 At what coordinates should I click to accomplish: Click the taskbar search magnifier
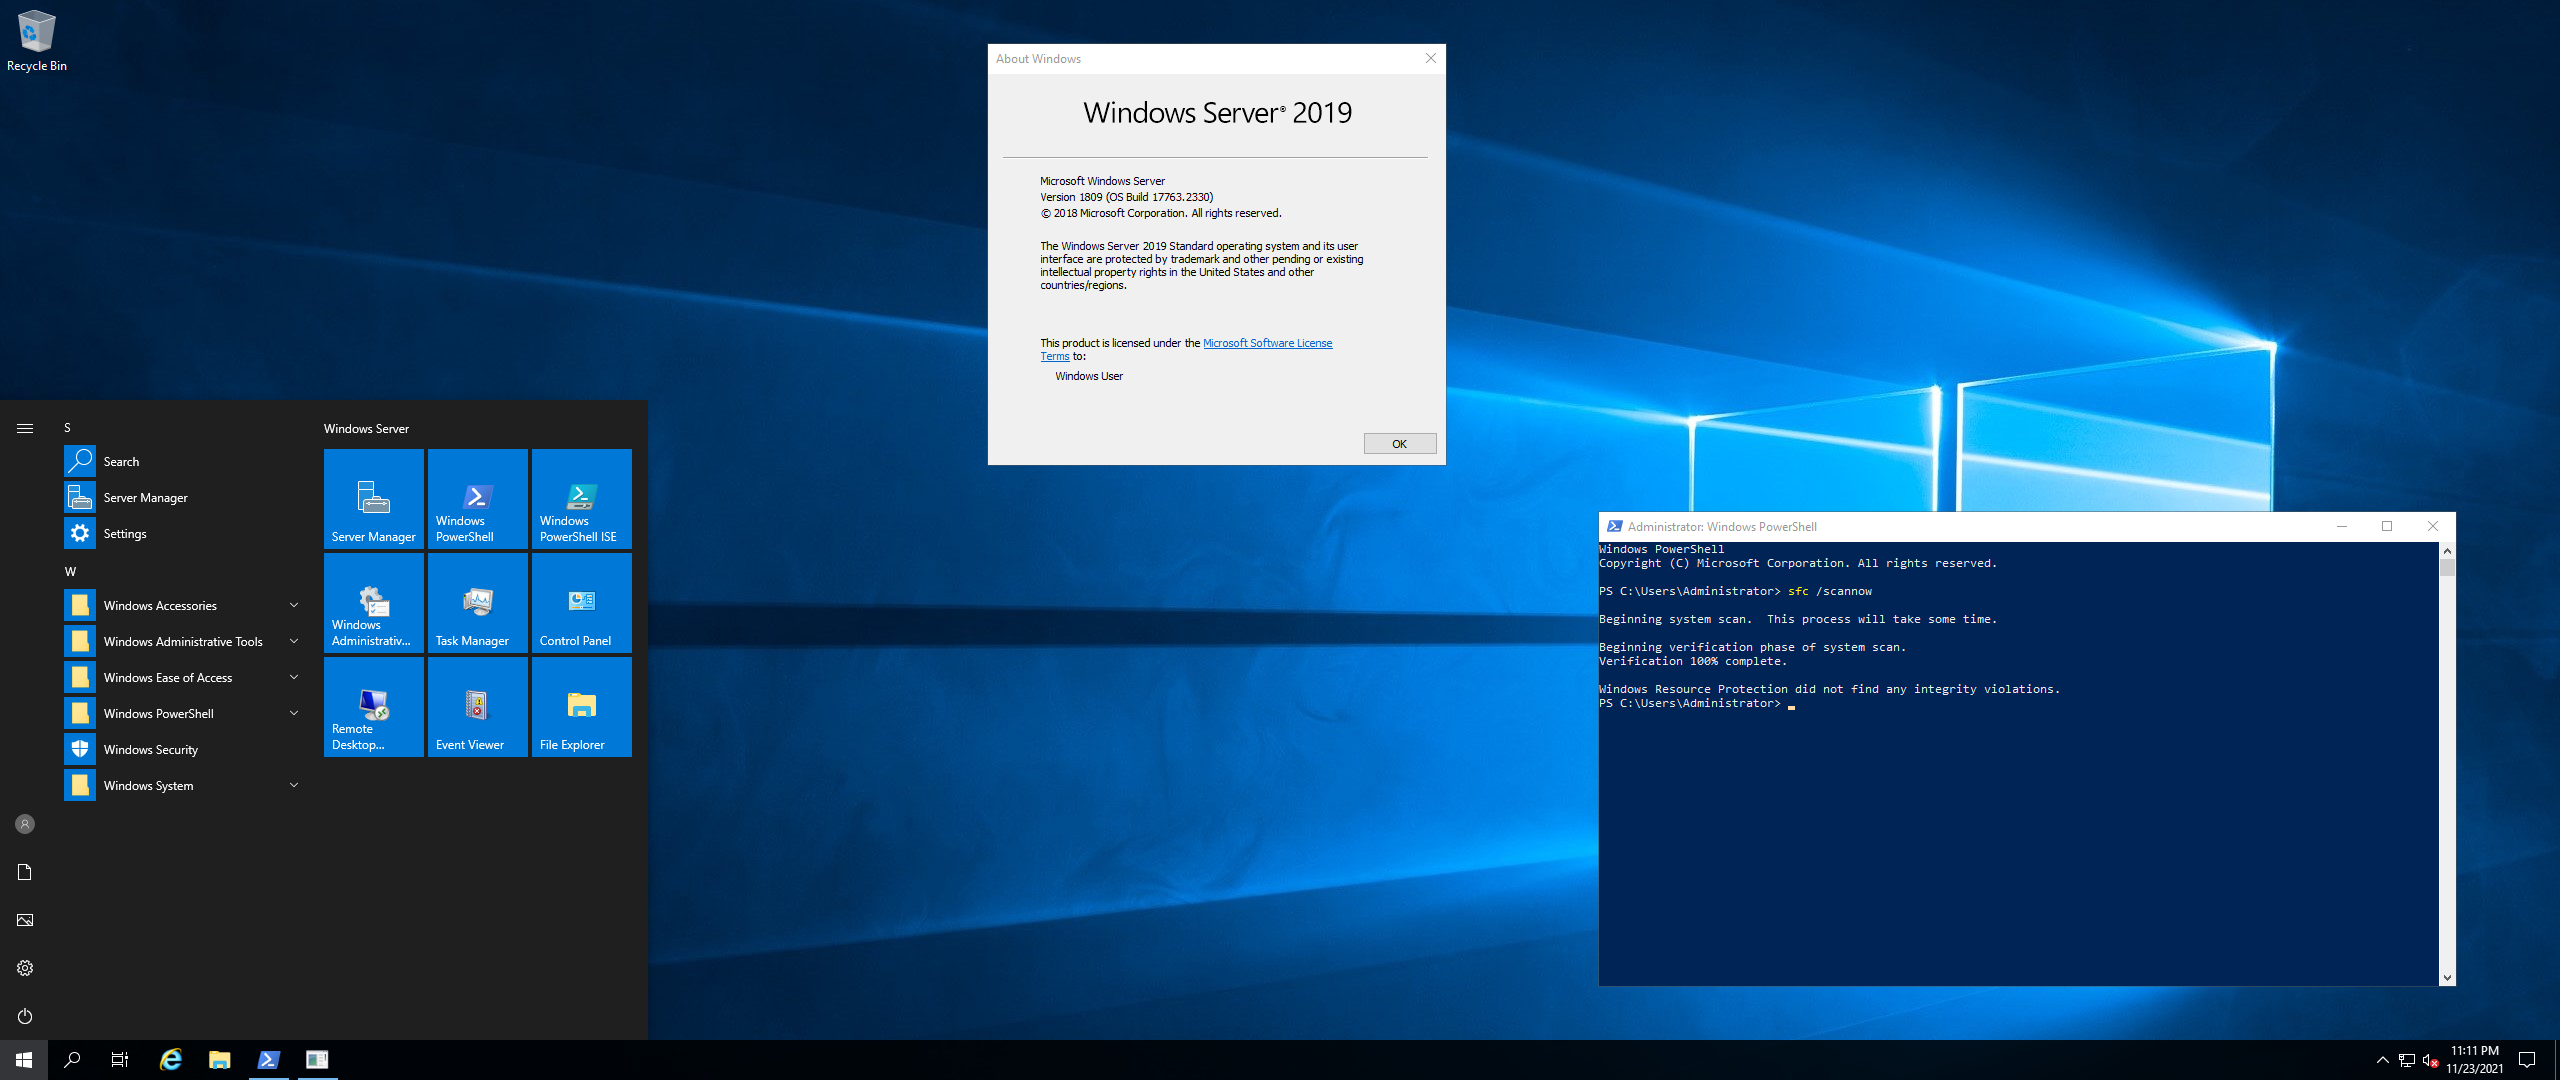(72, 1060)
